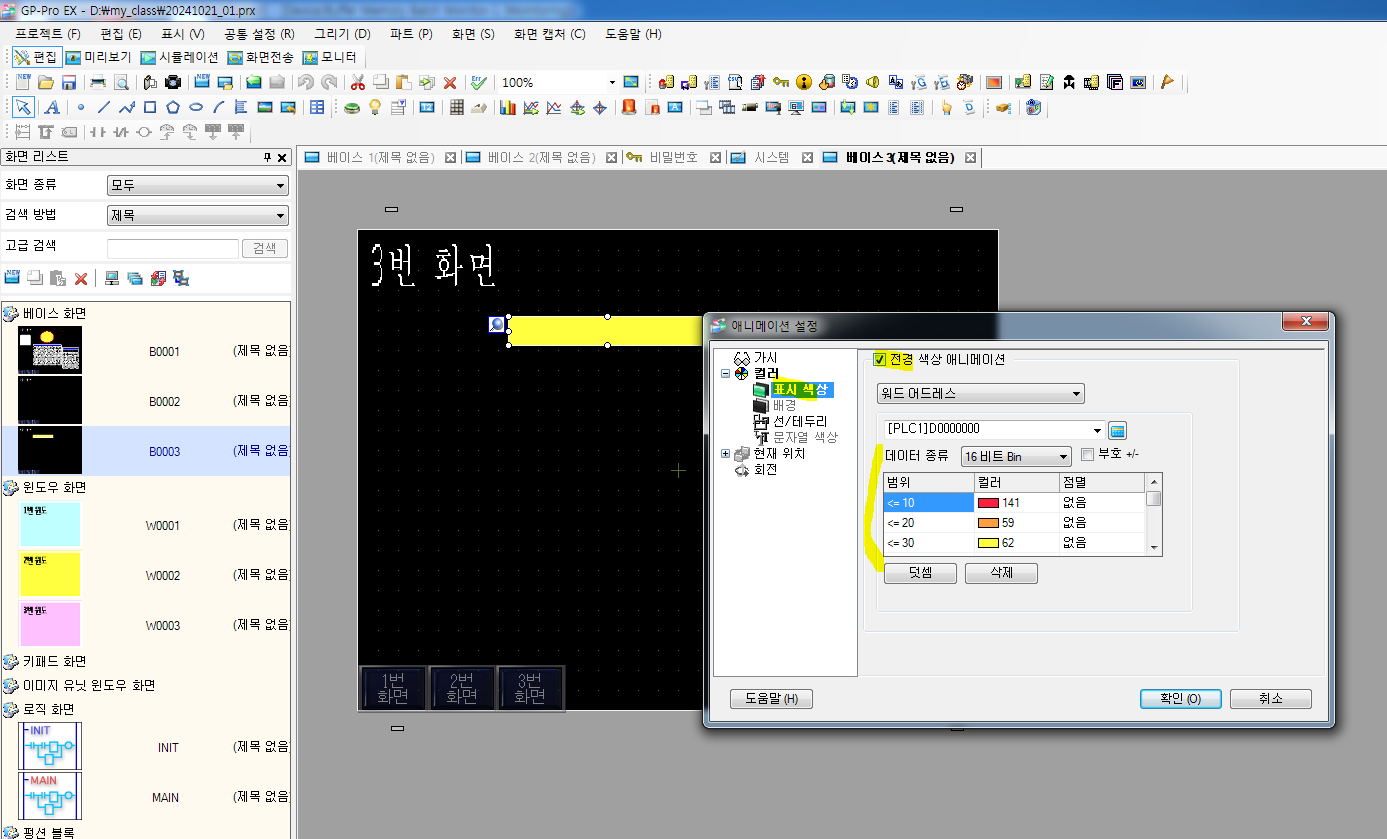This screenshot has height=839, width=1387.
Task: Select the arrow pointer selection tool
Action: click(23, 107)
